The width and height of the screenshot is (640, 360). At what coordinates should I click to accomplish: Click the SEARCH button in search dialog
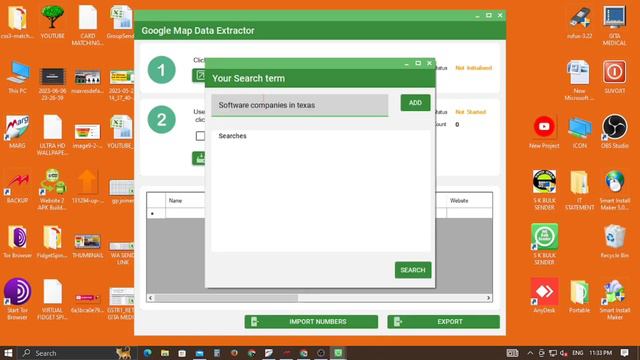click(413, 270)
